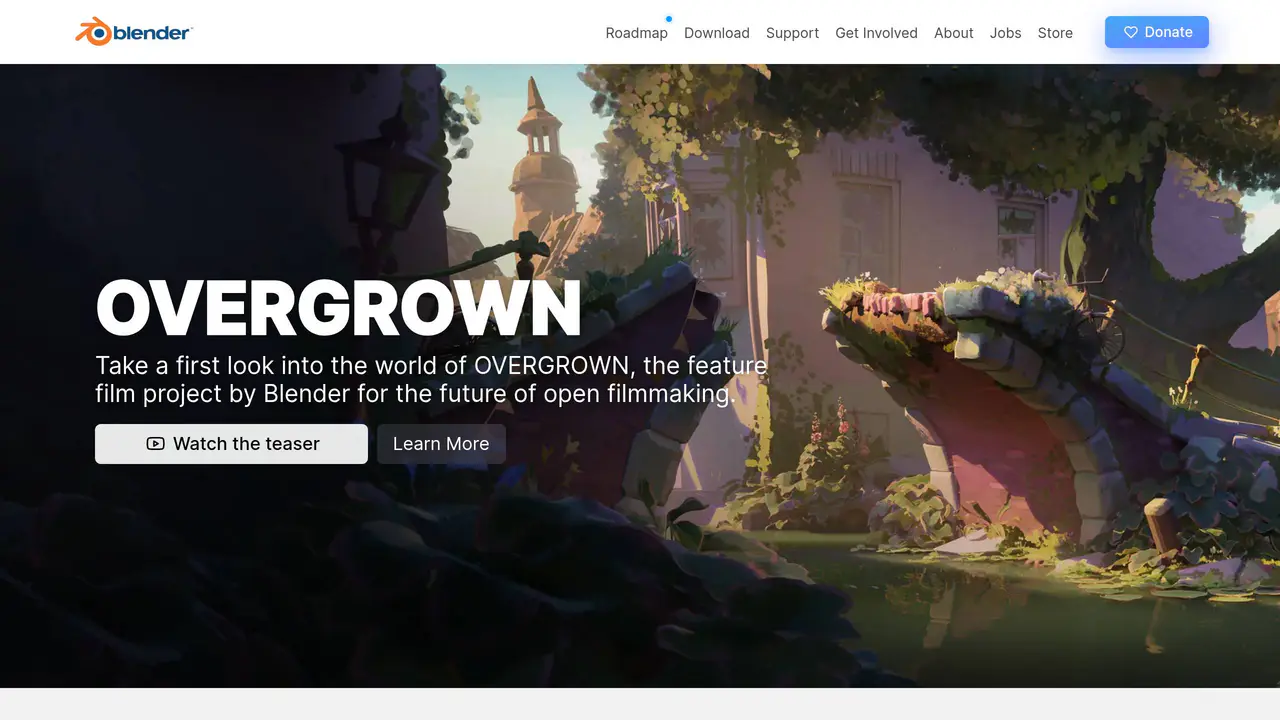
Task: Go to the Download page
Action: (x=717, y=33)
